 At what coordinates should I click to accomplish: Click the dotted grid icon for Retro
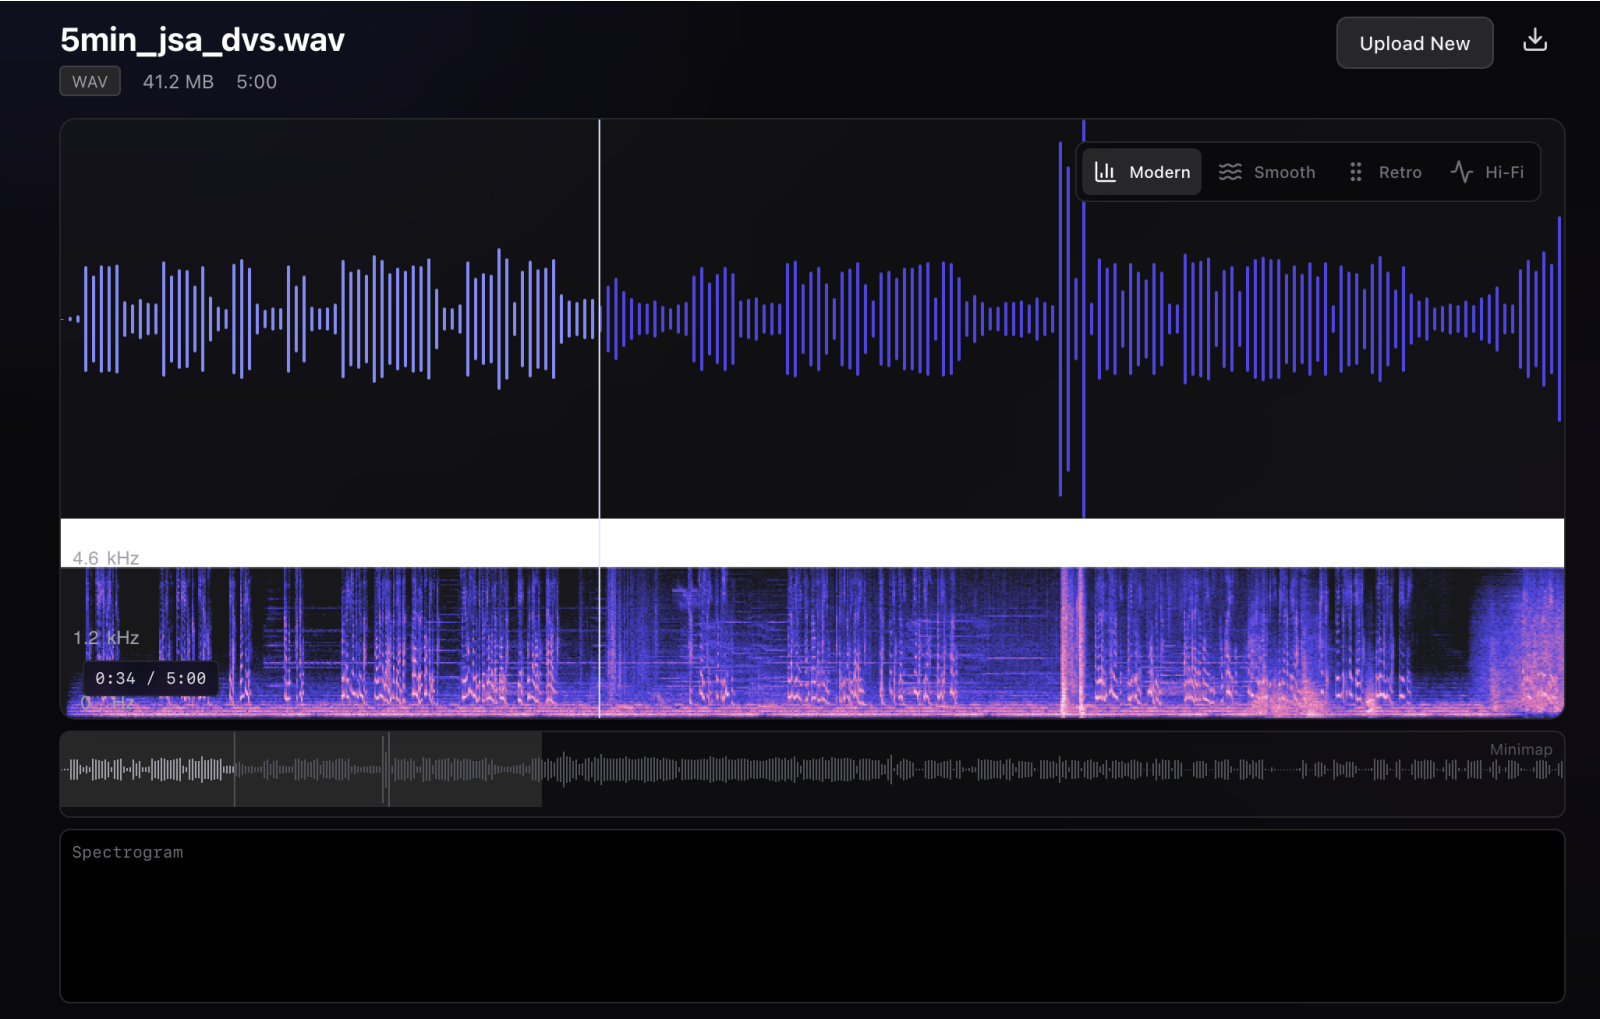click(x=1355, y=172)
